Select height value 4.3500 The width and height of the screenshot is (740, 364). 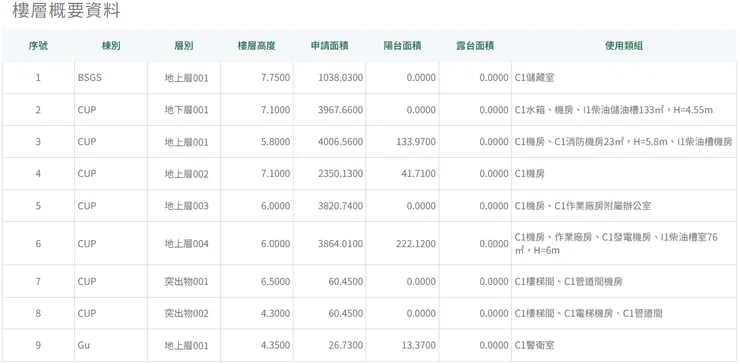click(276, 345)
